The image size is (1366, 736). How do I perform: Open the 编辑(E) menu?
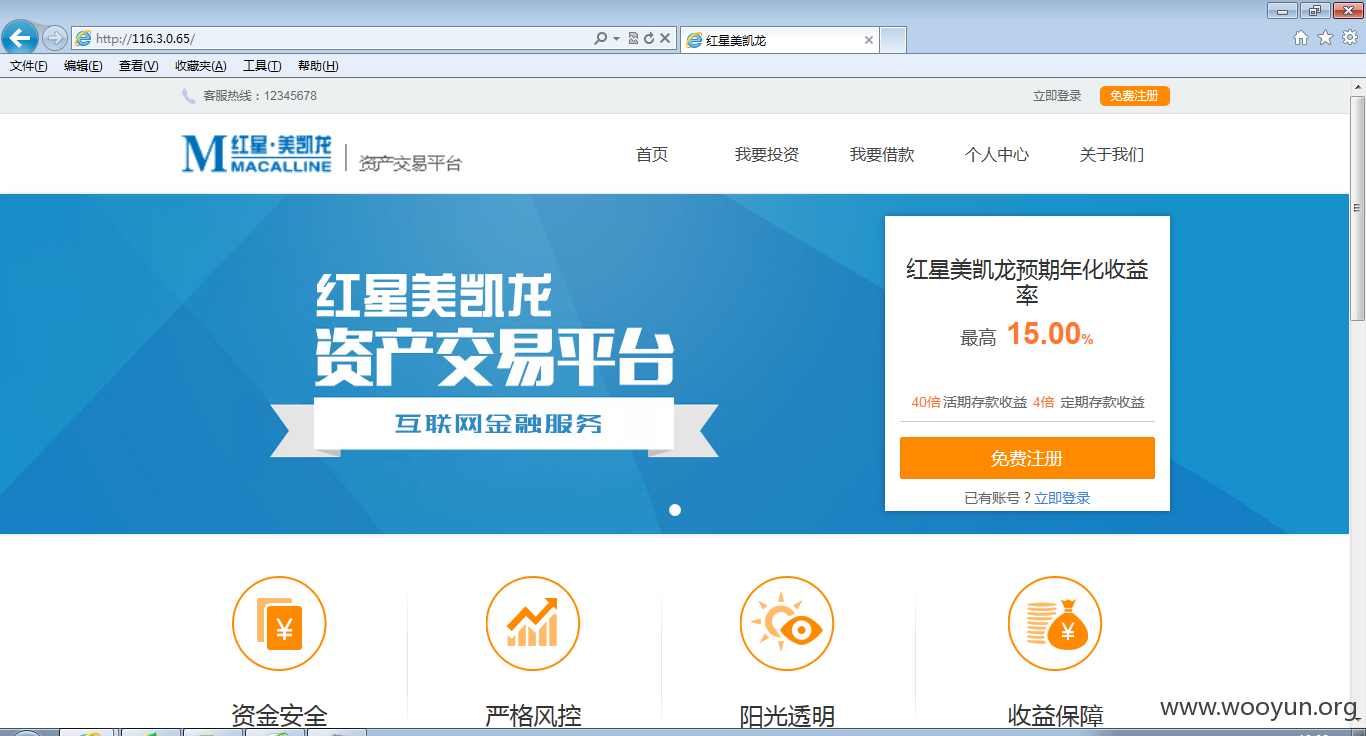click(x=83, y=66)
